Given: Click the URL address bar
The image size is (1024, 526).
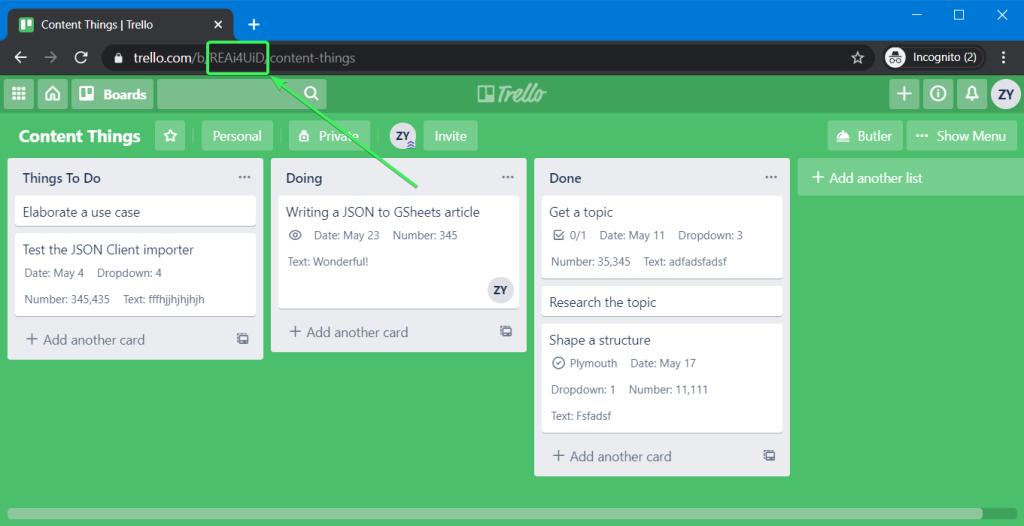Looking at the screenshot, I should (x=488, y=58).
